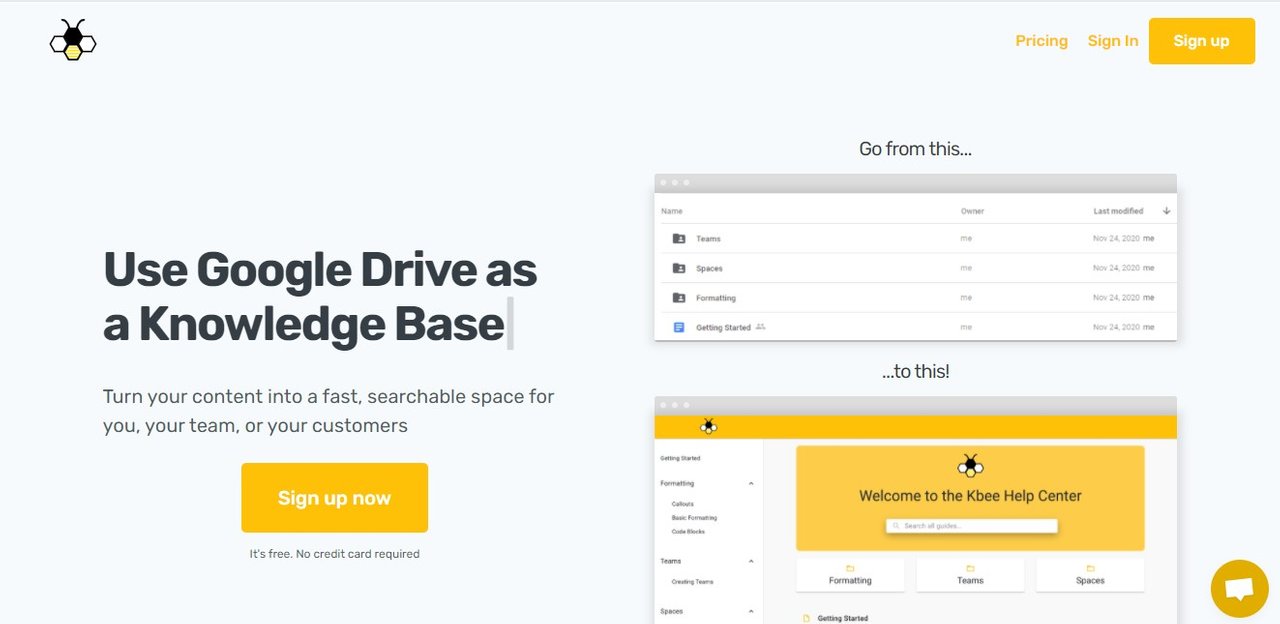Select the Teams row in Drive list
Screen dimensions: 1280x624
click(x=915, y=239)
